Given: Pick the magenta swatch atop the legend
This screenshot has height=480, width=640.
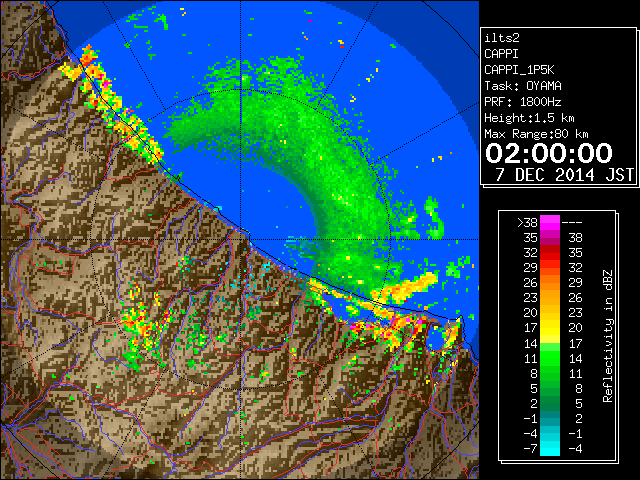Looking at the screenshot, I should coord(550,222).
